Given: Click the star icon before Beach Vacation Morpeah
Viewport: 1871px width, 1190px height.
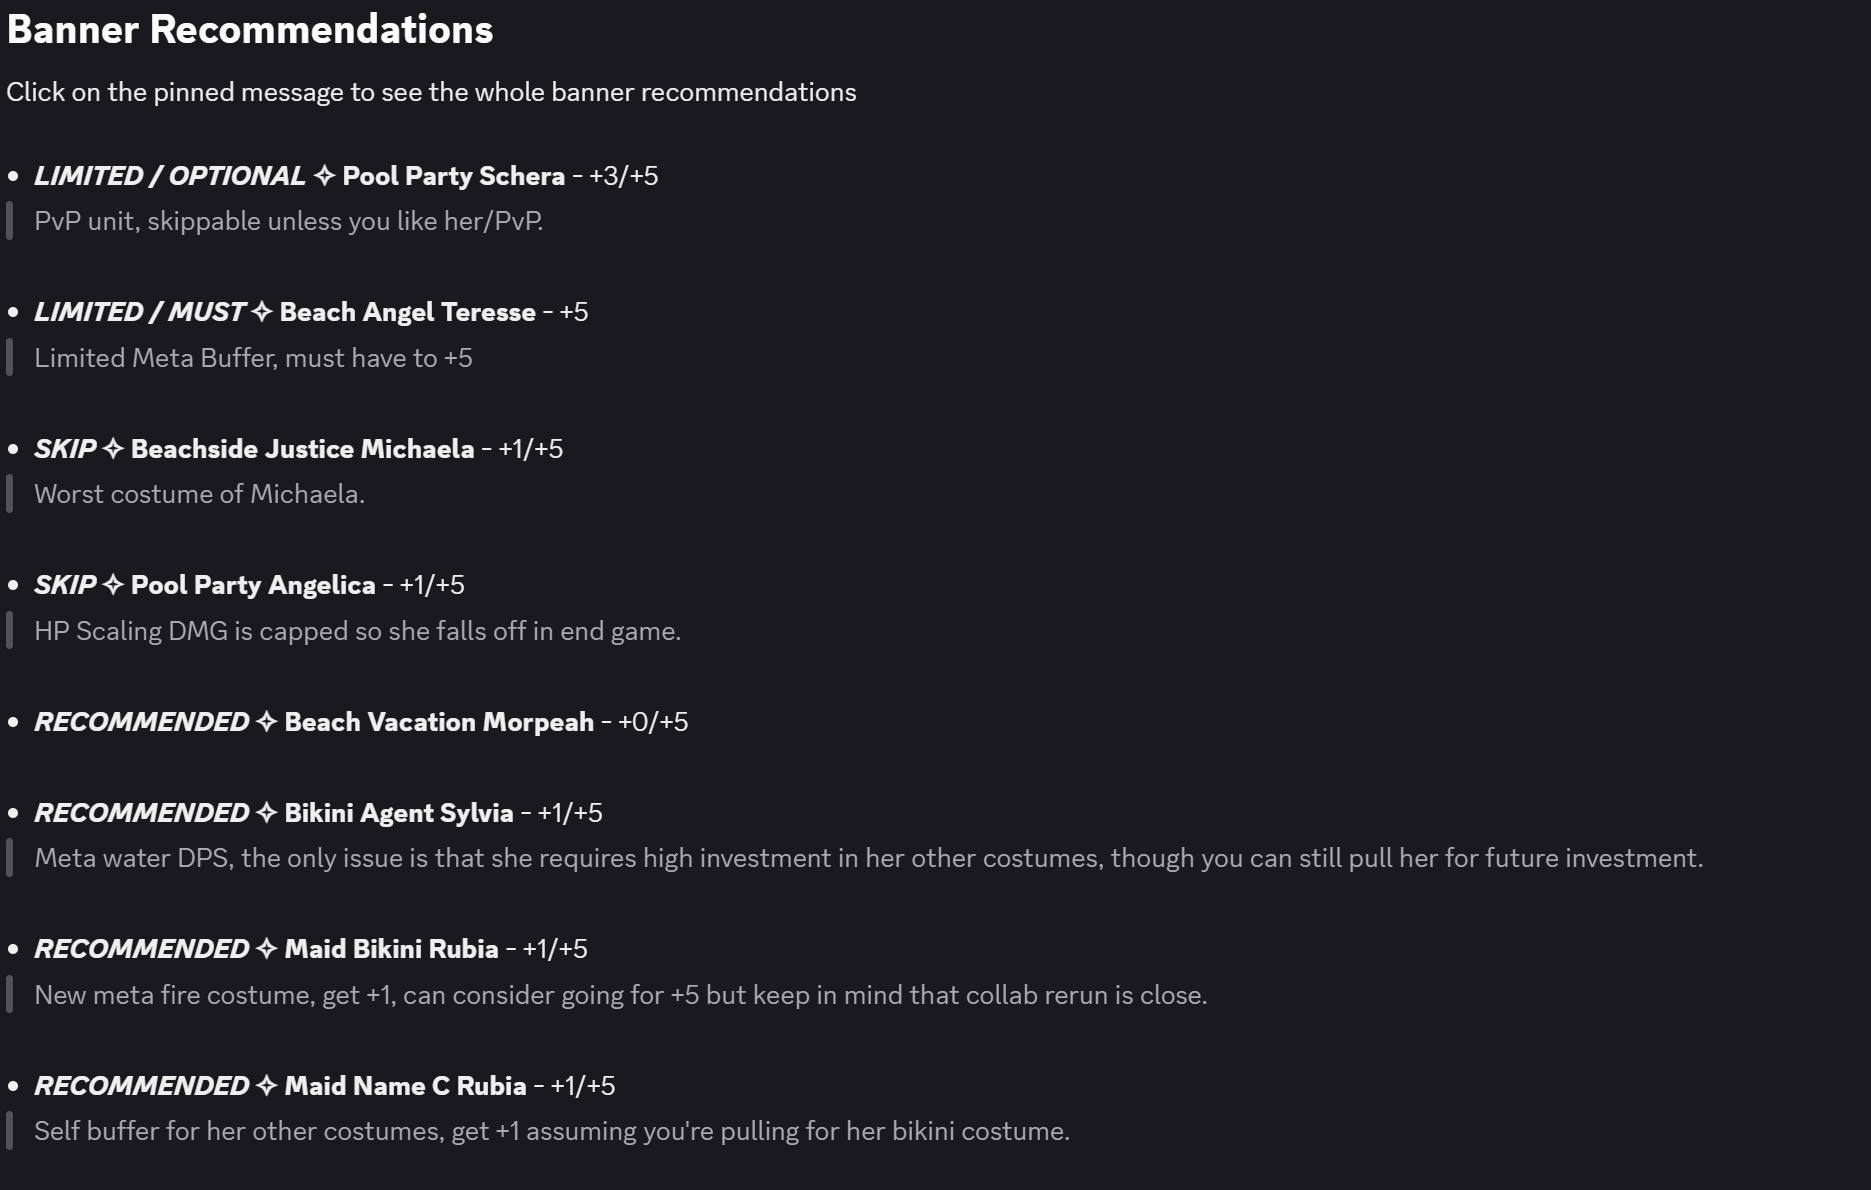Looking at the screenshot, I should click(x=266, y=722).
